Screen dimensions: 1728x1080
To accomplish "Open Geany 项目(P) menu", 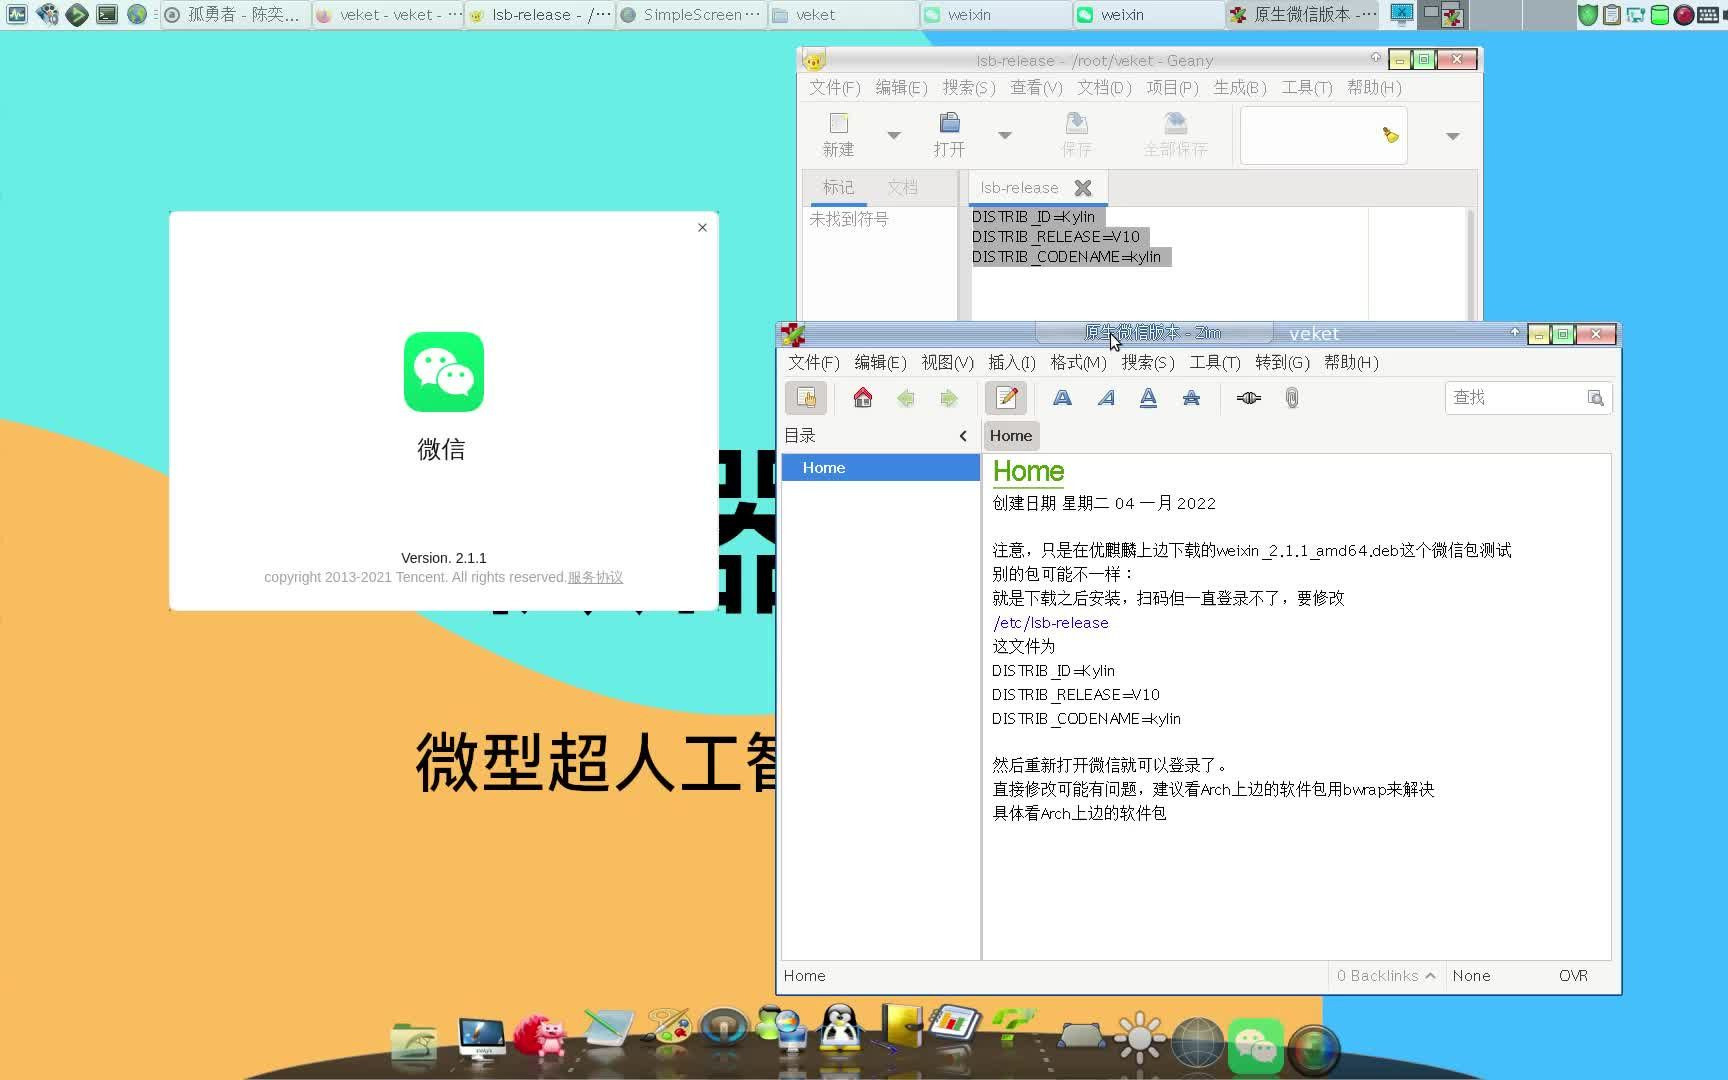I will click(x=1172, y=88).
